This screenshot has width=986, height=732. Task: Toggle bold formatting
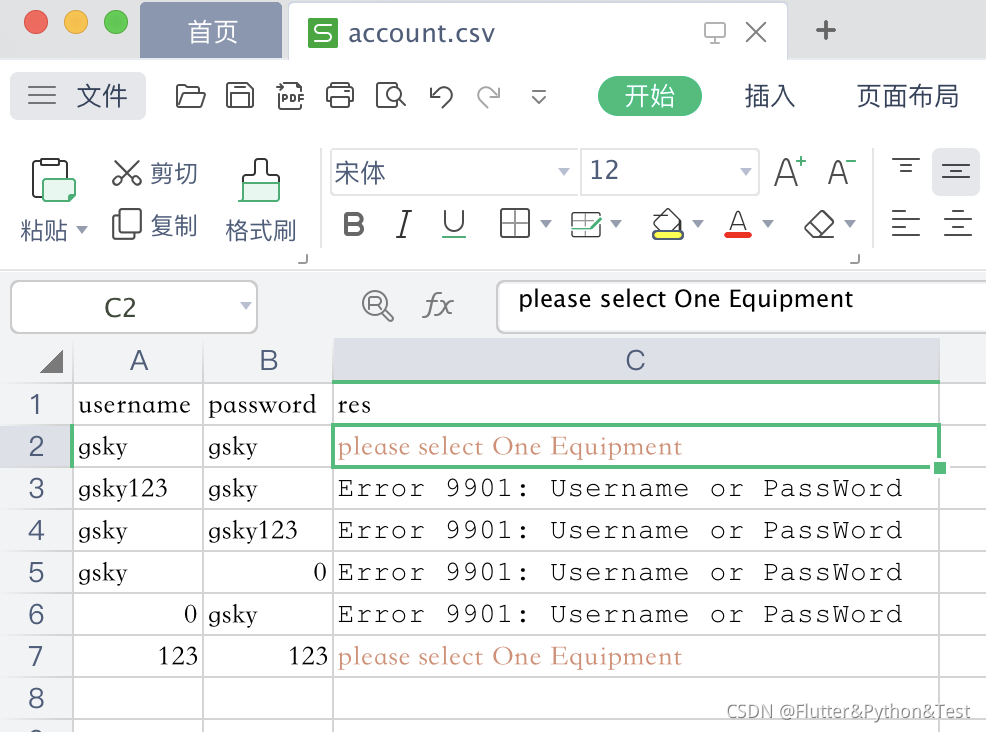[353, 224]
